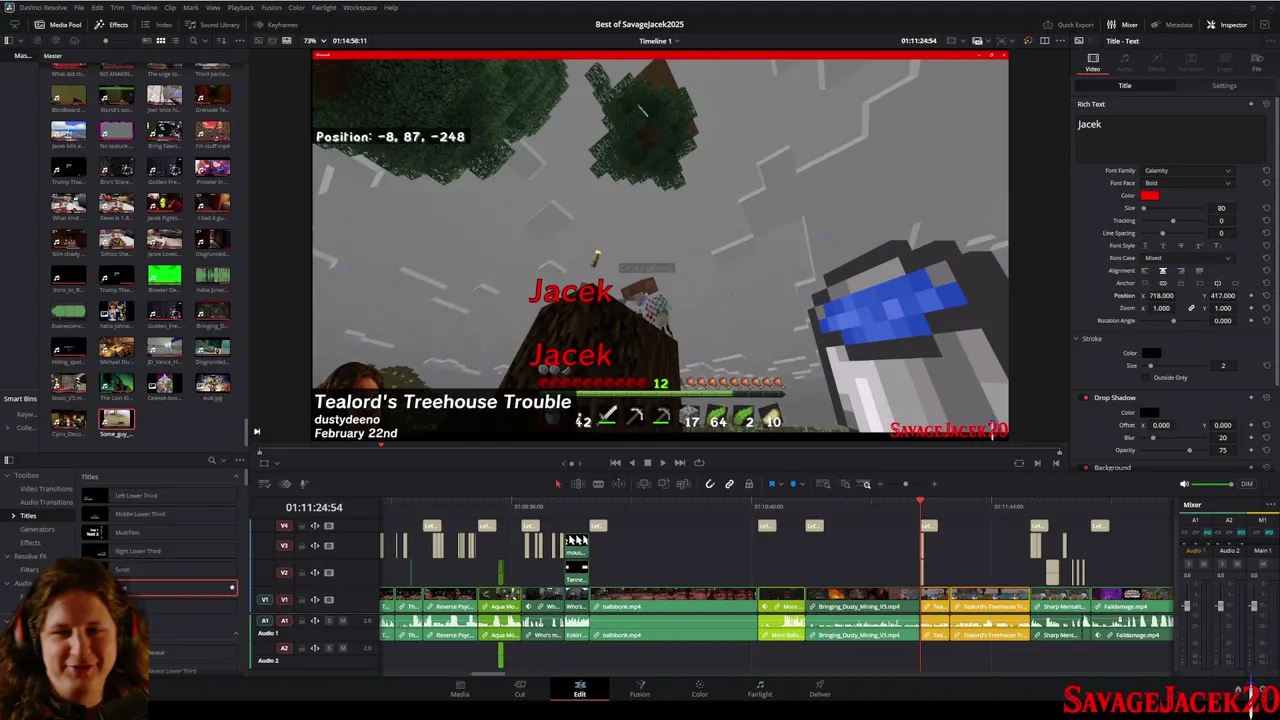Open the Index panel

coord(158,24)
